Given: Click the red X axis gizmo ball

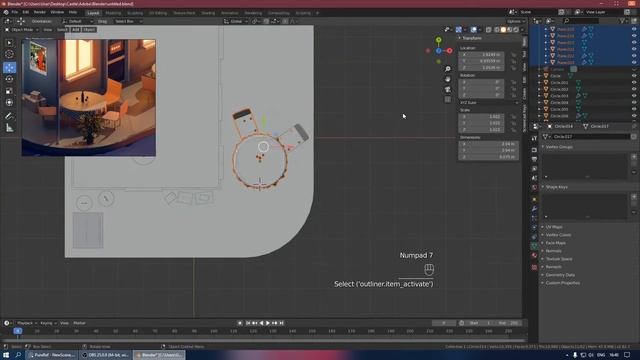Looking at the screenshot, I should click(449, 51).
